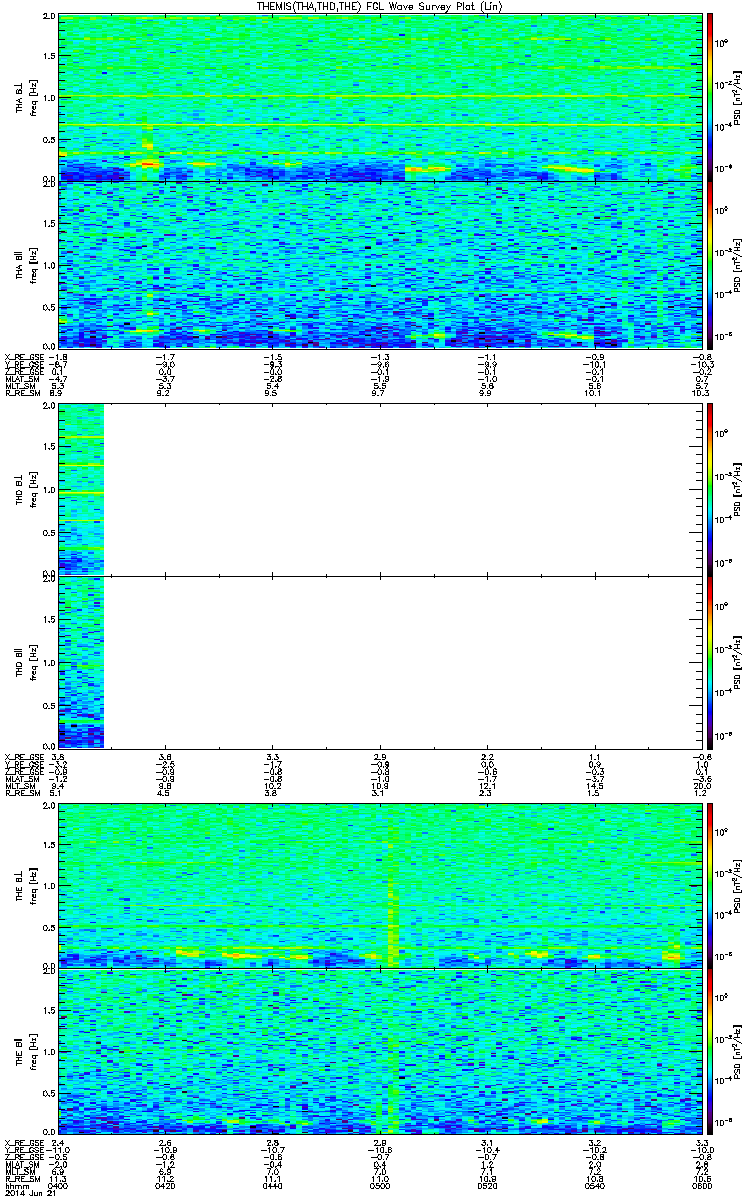Click the color bar beside the THE BII panel
Screen dimensions: 750x1200
[x=710, y=1052]
